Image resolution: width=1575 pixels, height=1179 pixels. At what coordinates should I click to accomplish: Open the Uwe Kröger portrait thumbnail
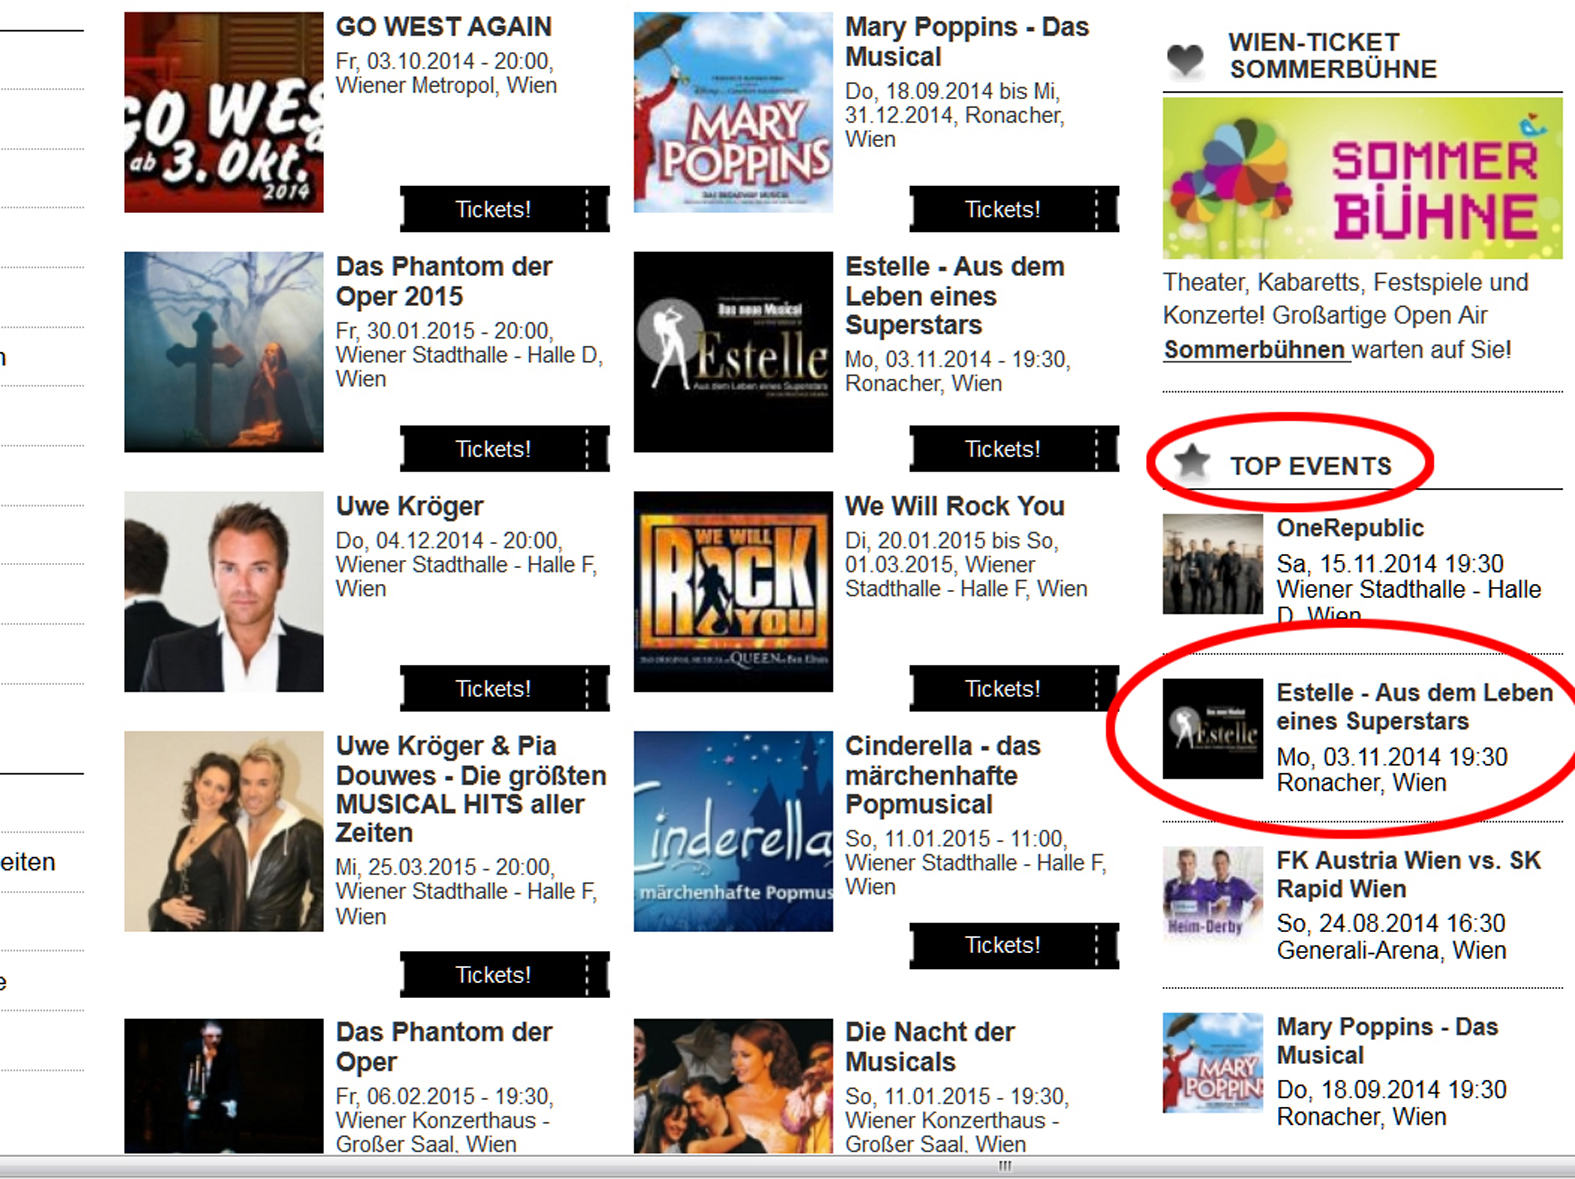[224, 592]
